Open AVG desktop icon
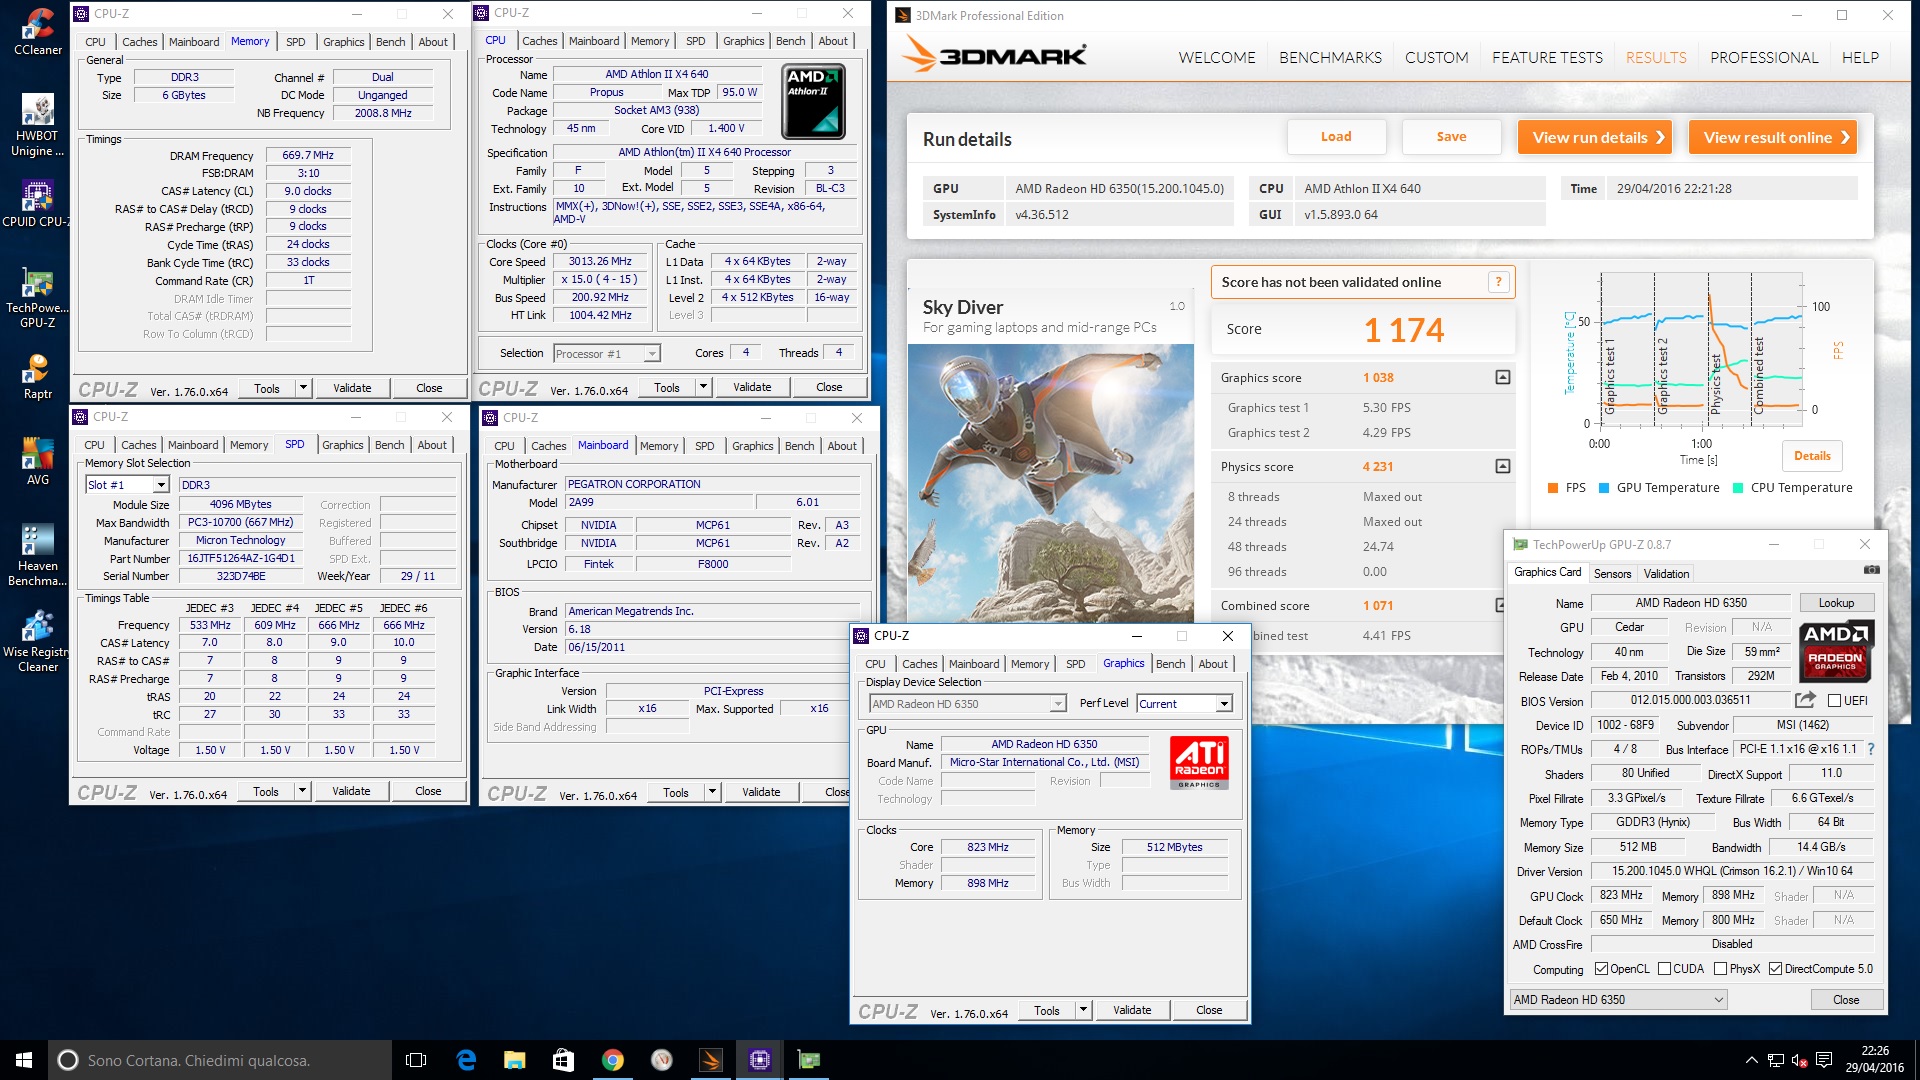Image resolution: width=1920 pixels, height=1080 pixels. 37,461
